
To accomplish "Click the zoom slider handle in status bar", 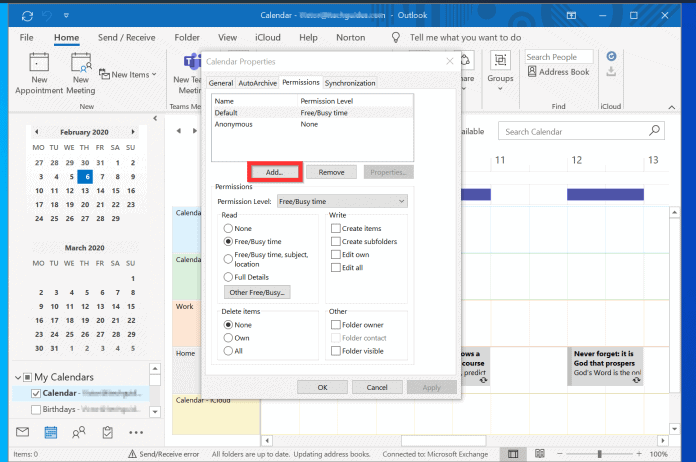I will [599, 454].
